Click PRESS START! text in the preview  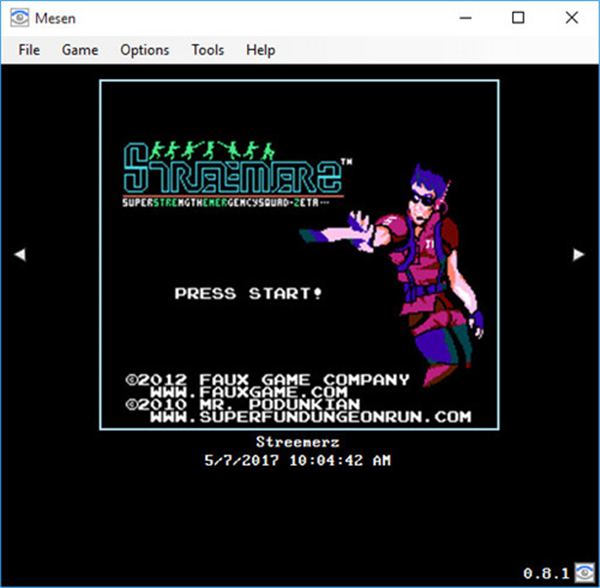point(249,294)
